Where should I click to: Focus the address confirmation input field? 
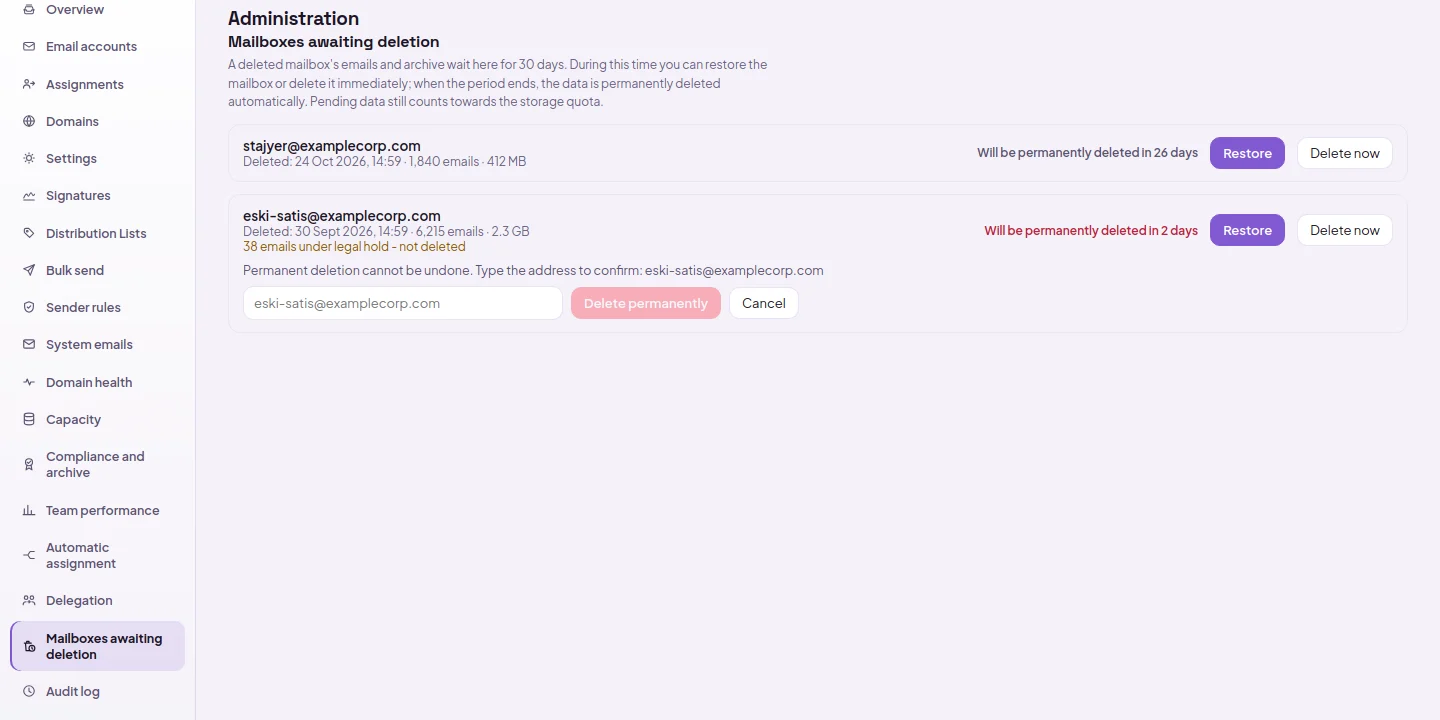tap(403, 303)
